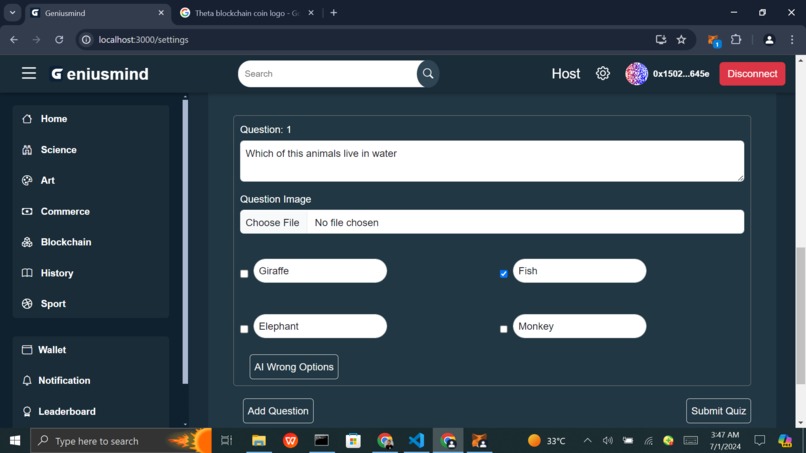Open Chrome profile icon
The width and height of the screenshot is (806, 453).
pyautogui.click(x=769, y=40)
